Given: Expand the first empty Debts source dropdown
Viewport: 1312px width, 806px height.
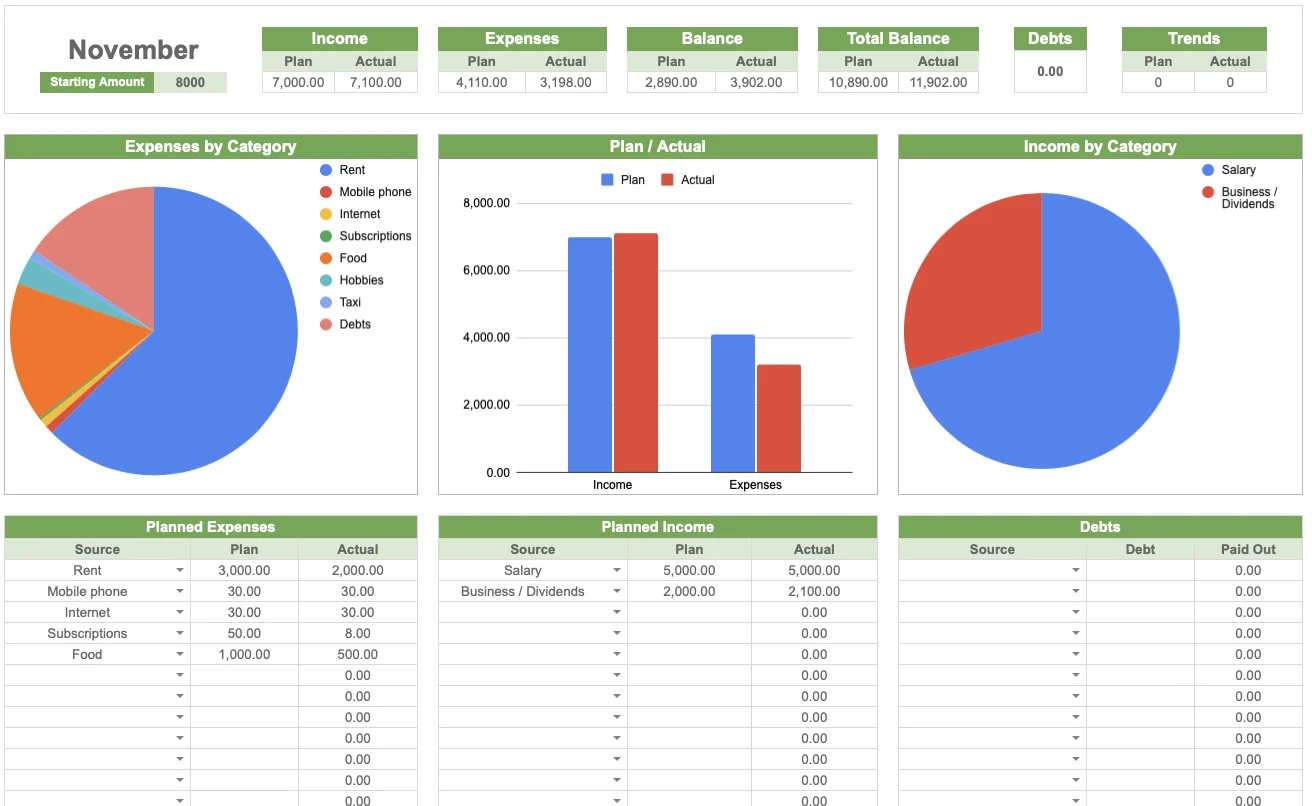Looking at the screenshot, I should [1074, 570].
